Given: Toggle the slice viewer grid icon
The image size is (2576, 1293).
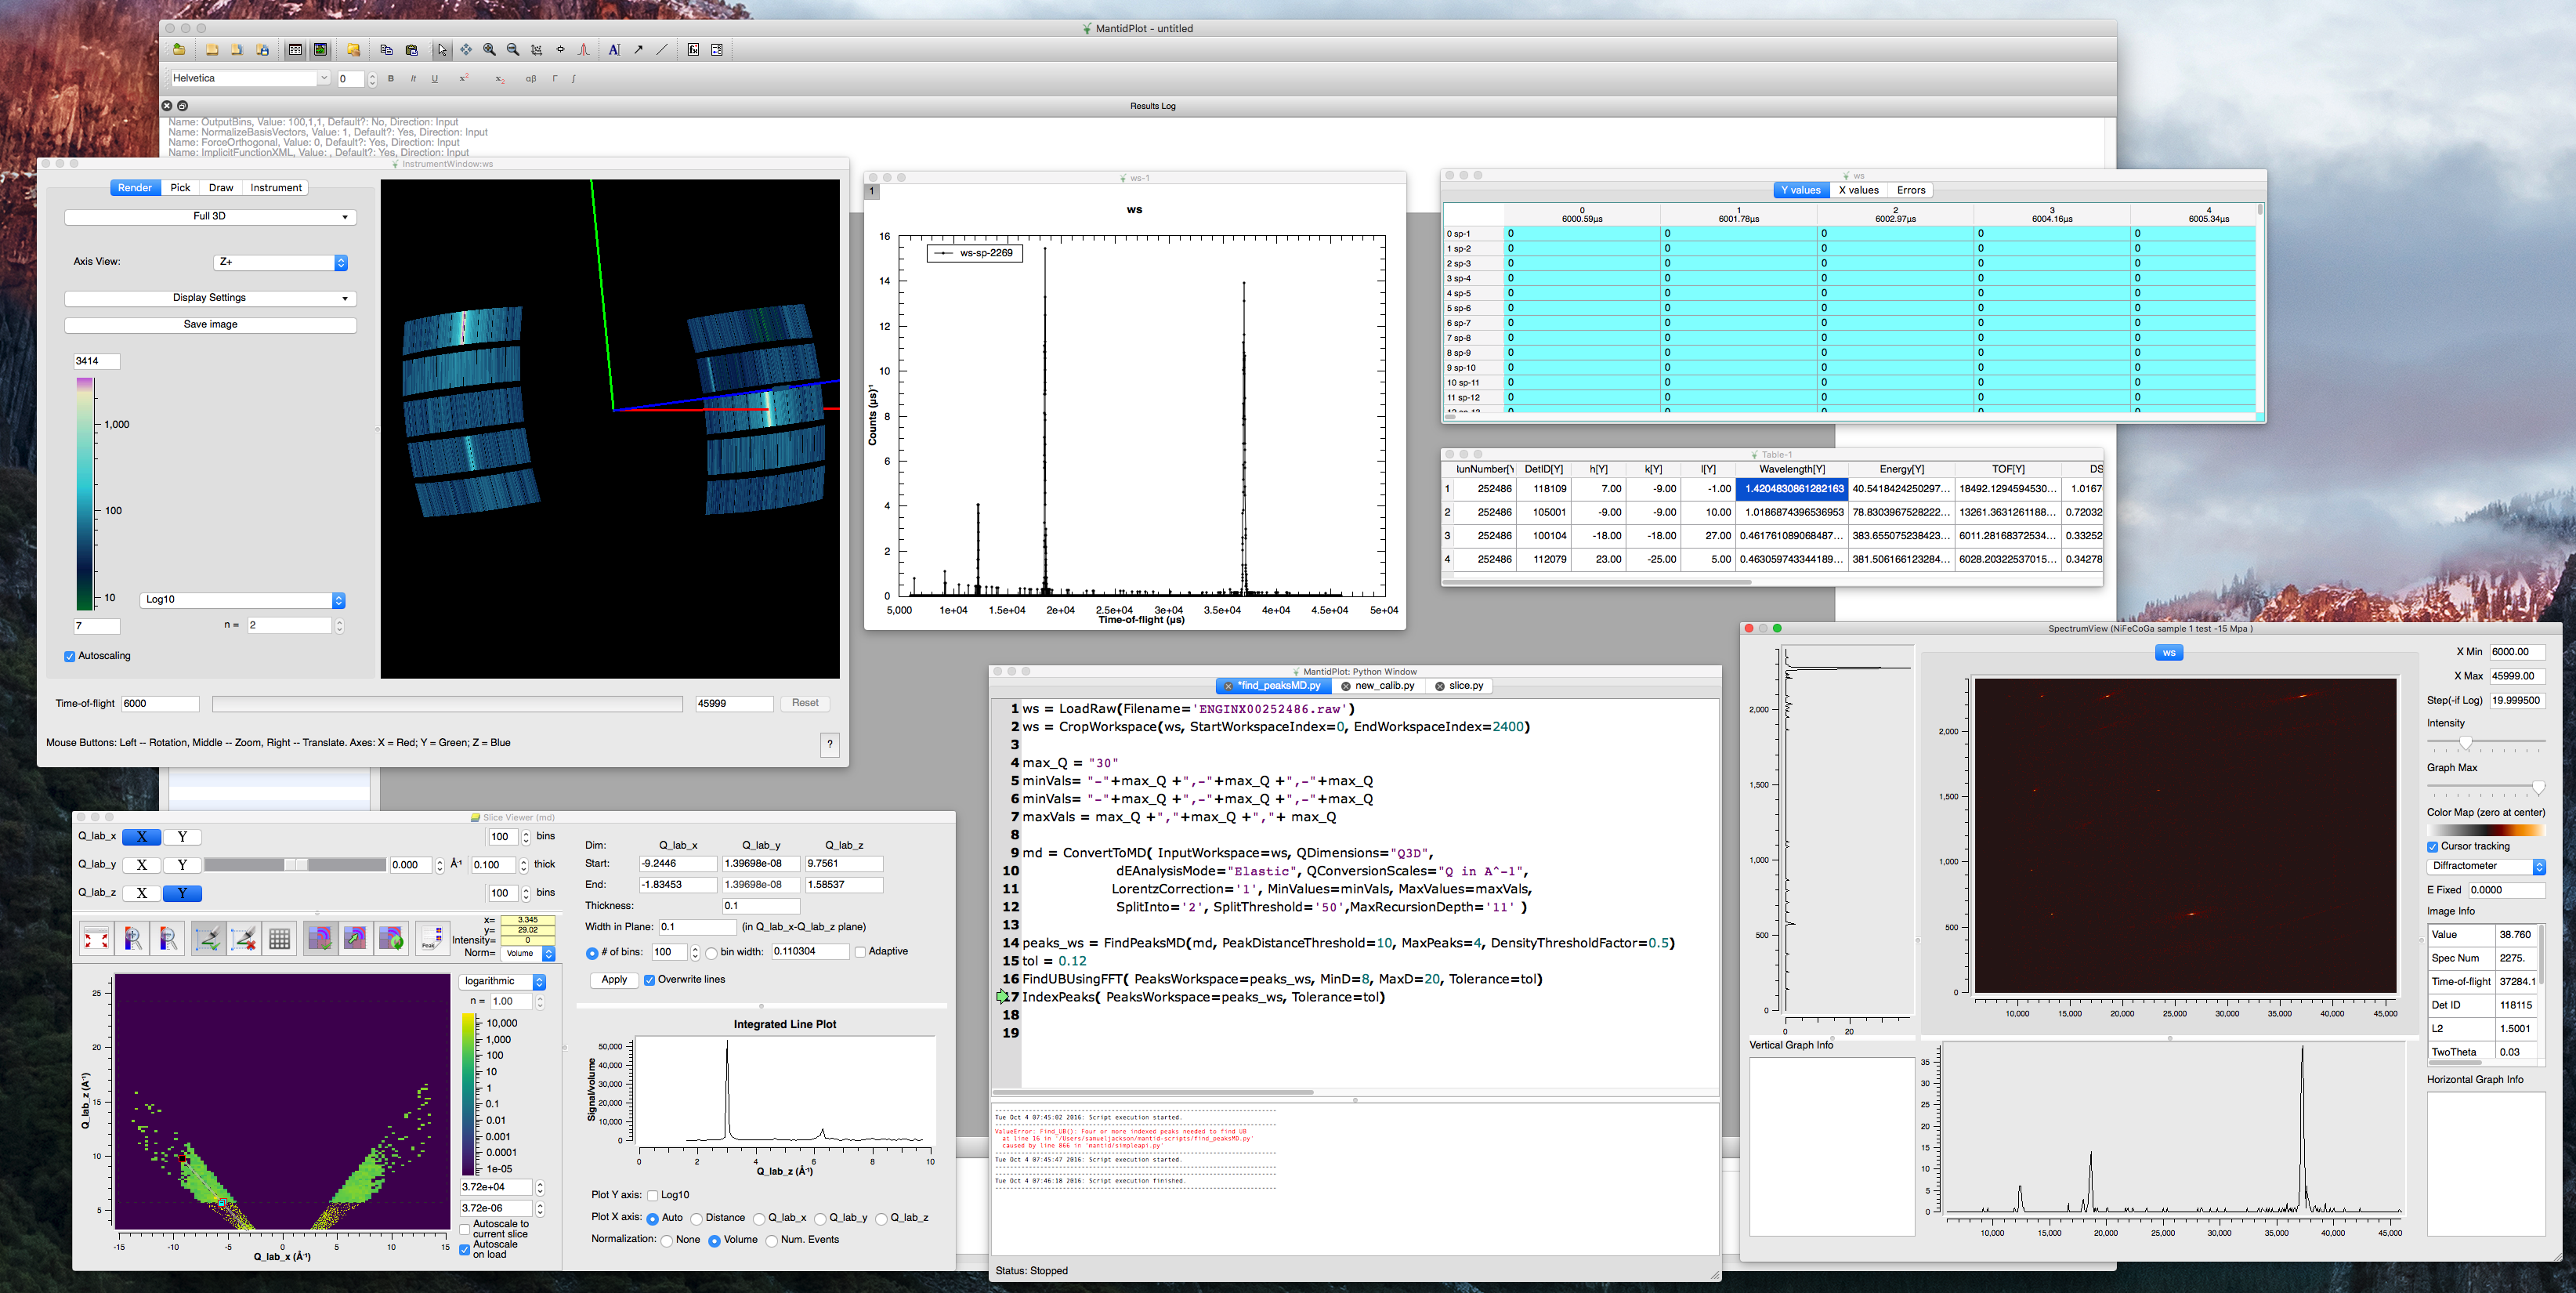Looking at the screenshot, I should 280,939.
